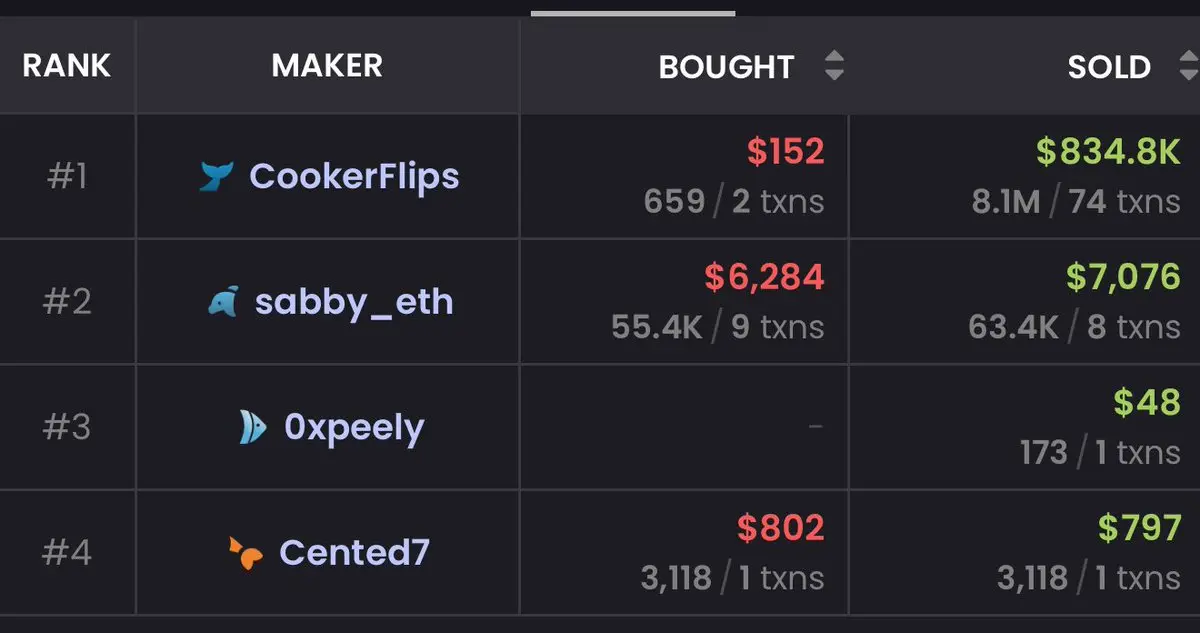Click the #3 rank cell
The width and height of the screenshot is (1200, 633).
(67, 427)
